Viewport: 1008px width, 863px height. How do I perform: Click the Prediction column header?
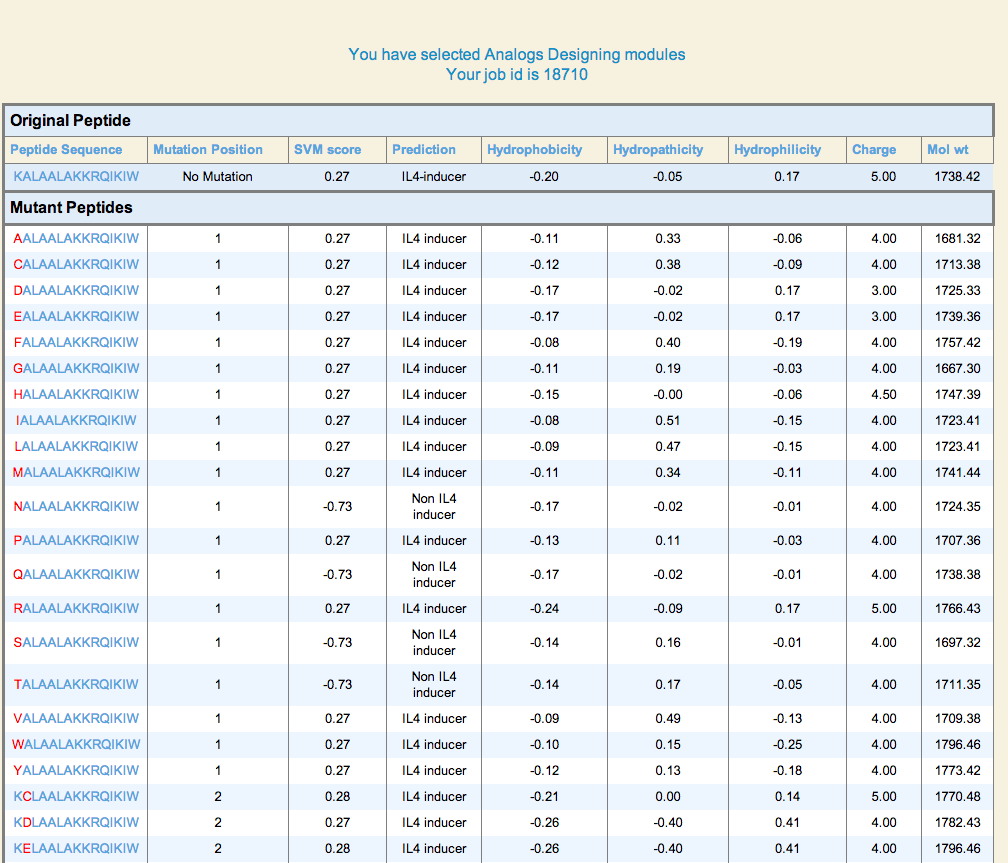click(424, 150)
